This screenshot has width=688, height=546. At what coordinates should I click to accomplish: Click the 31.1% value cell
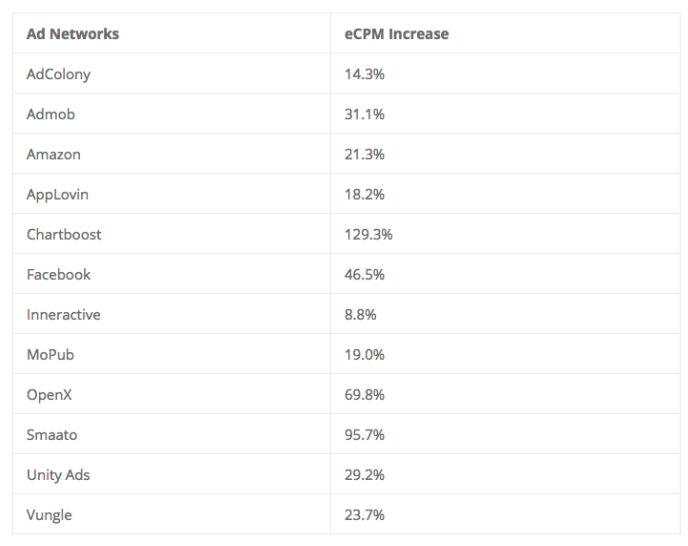(364, 114)
